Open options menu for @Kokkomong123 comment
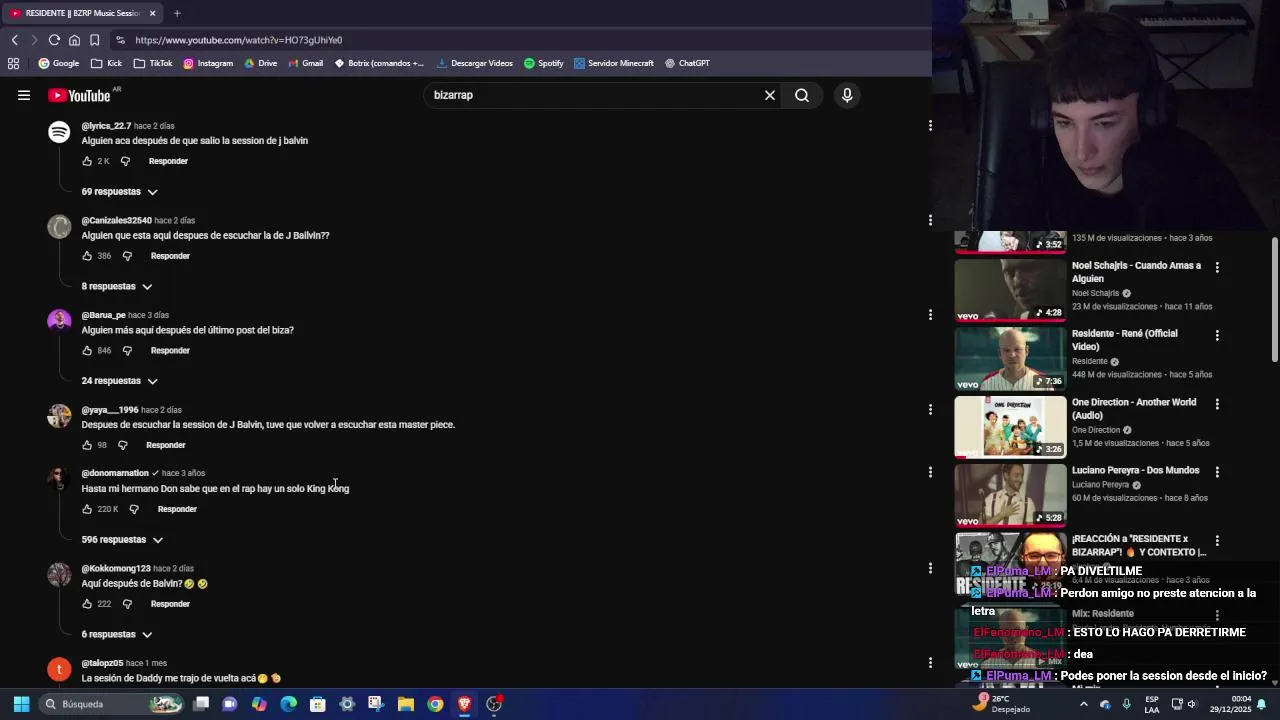 [x=930, y=568]
